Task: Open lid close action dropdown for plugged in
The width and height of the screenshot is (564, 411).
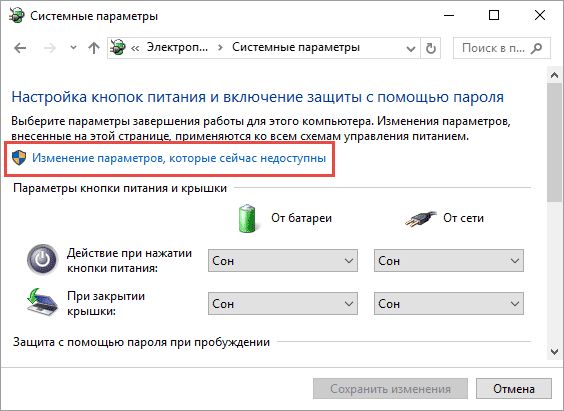Action: tap(449, 304)
